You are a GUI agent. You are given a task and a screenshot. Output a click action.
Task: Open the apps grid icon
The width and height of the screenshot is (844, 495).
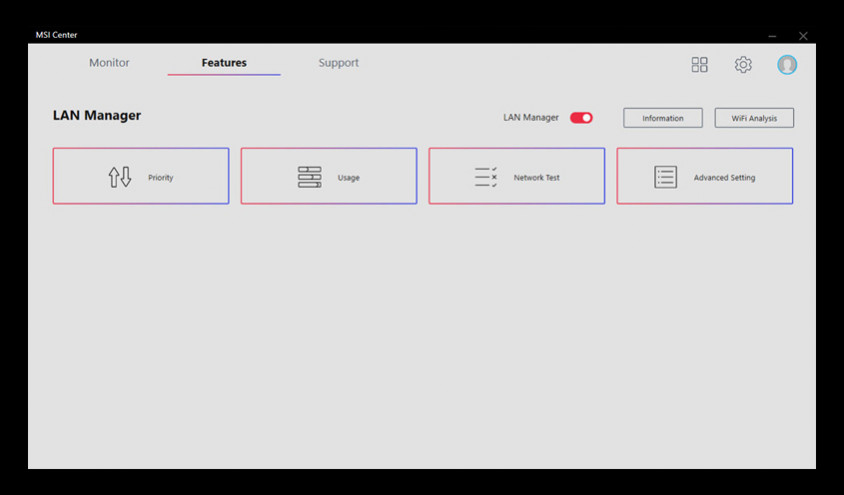coord(699,65)
